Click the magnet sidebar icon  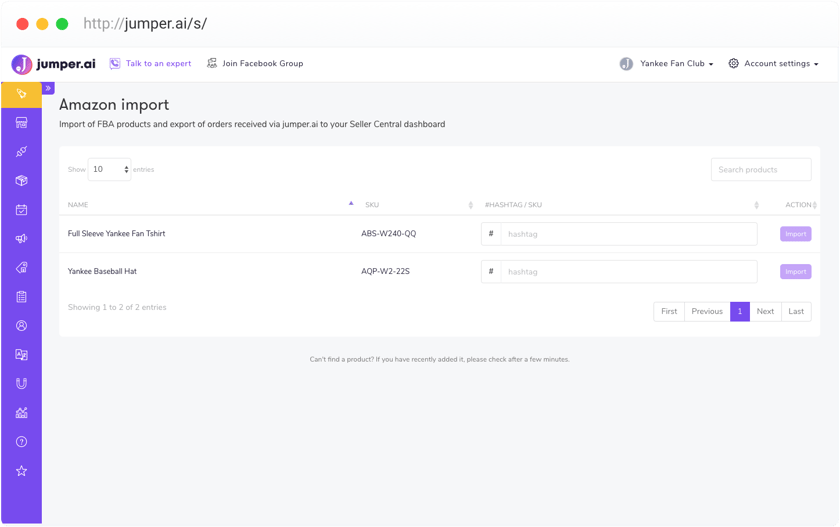tap(21, 383)
